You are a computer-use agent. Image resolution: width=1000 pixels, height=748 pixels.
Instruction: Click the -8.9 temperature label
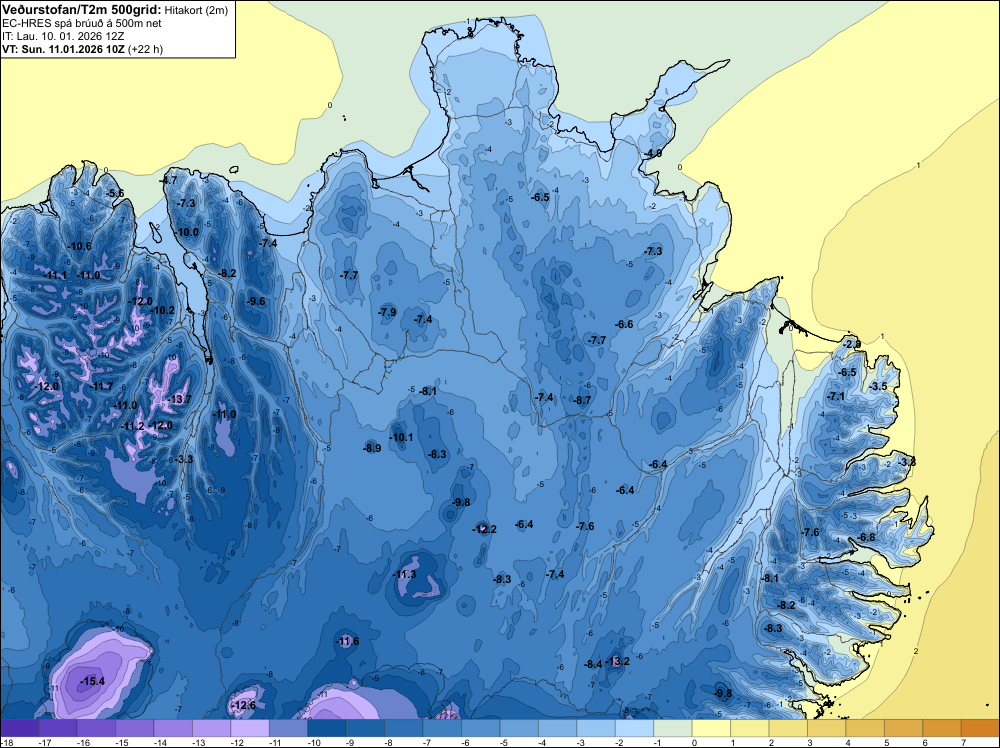(x=372, y=448)
